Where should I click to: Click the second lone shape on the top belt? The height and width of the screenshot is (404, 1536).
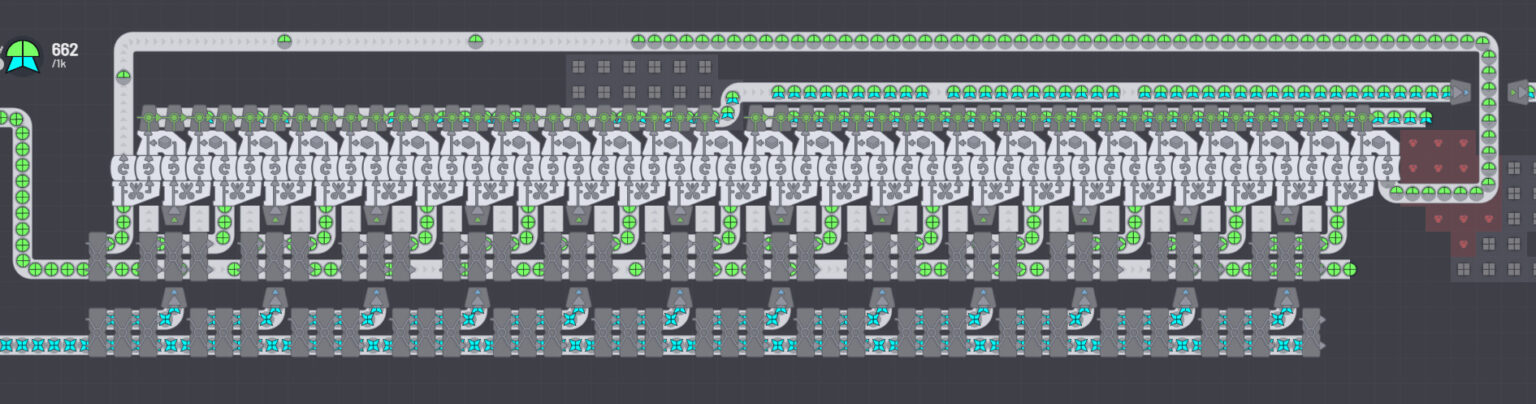[476, 41]
